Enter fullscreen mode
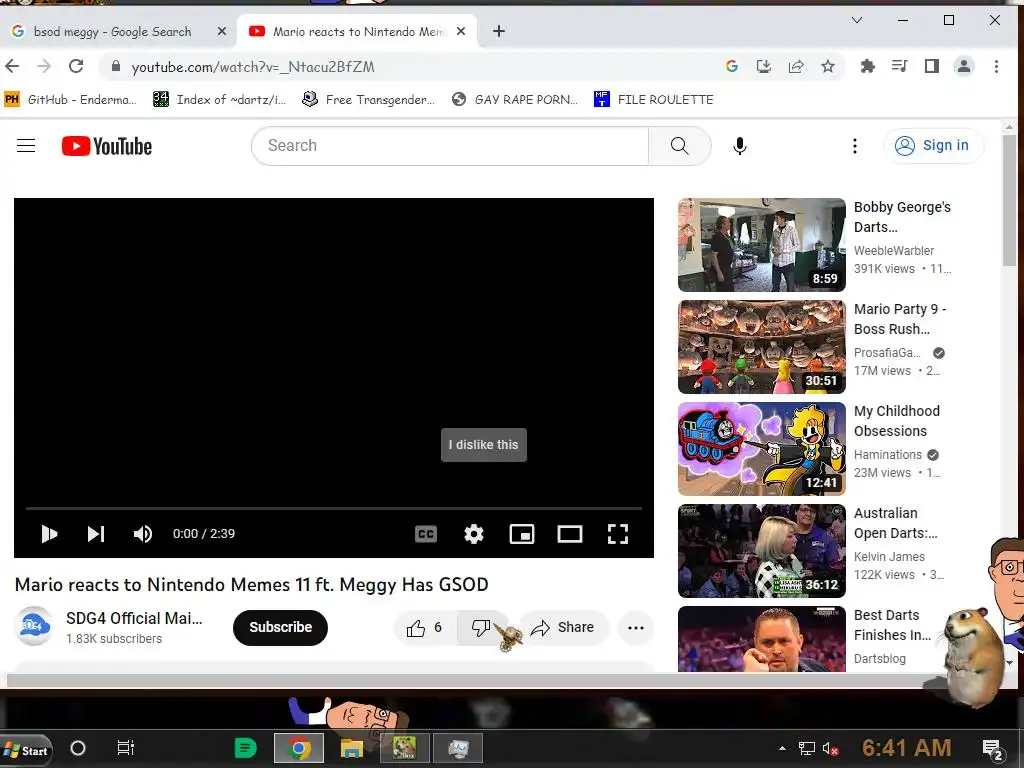This screenshot has width=1024, height=768. 618,534
